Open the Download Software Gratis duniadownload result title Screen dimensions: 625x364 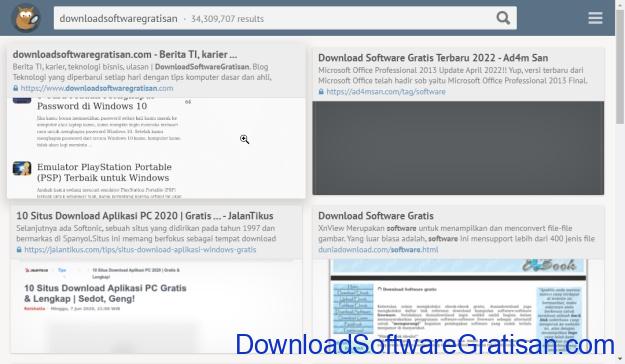375,216
